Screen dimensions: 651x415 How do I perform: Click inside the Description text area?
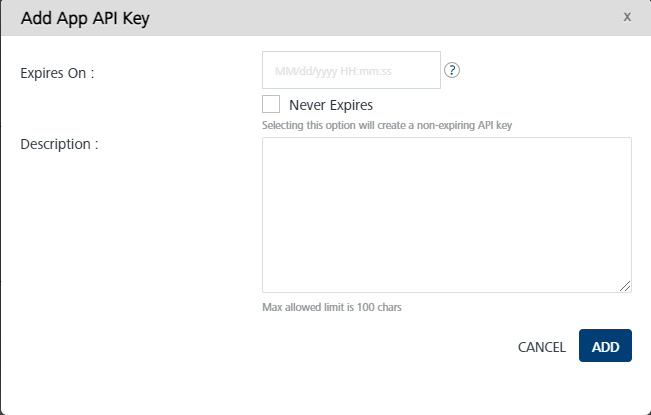coord(446,214)
